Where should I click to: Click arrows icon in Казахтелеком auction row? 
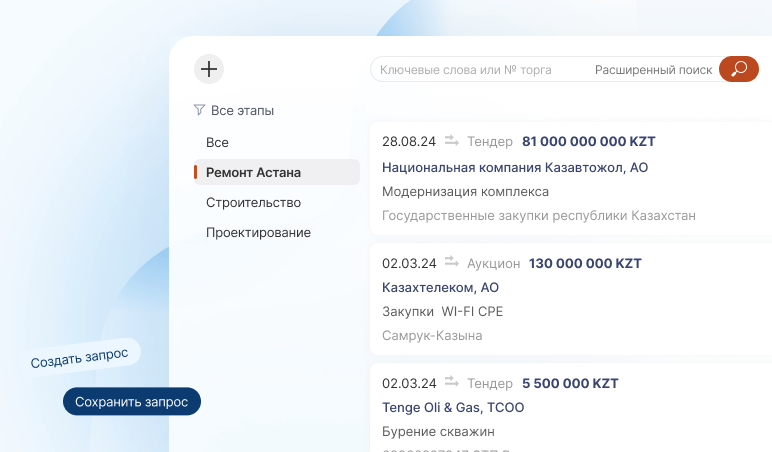(x=452, y=263)
